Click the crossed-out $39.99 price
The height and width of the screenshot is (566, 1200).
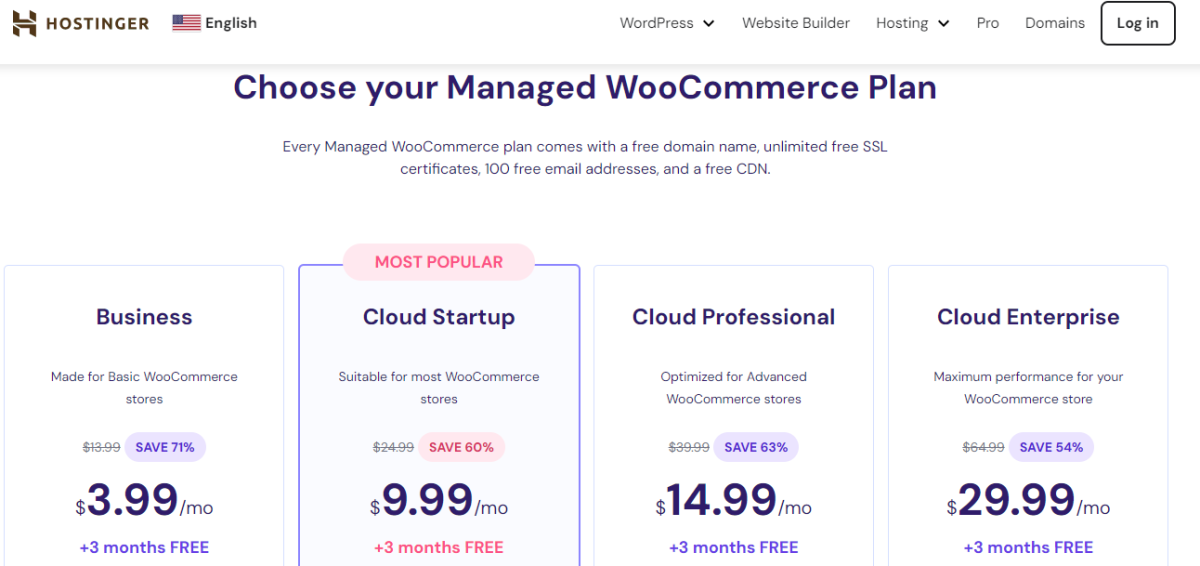tap(689, 447)
